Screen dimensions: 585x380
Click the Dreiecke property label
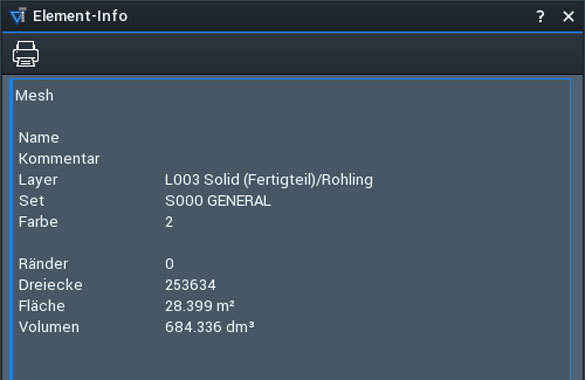50,285
